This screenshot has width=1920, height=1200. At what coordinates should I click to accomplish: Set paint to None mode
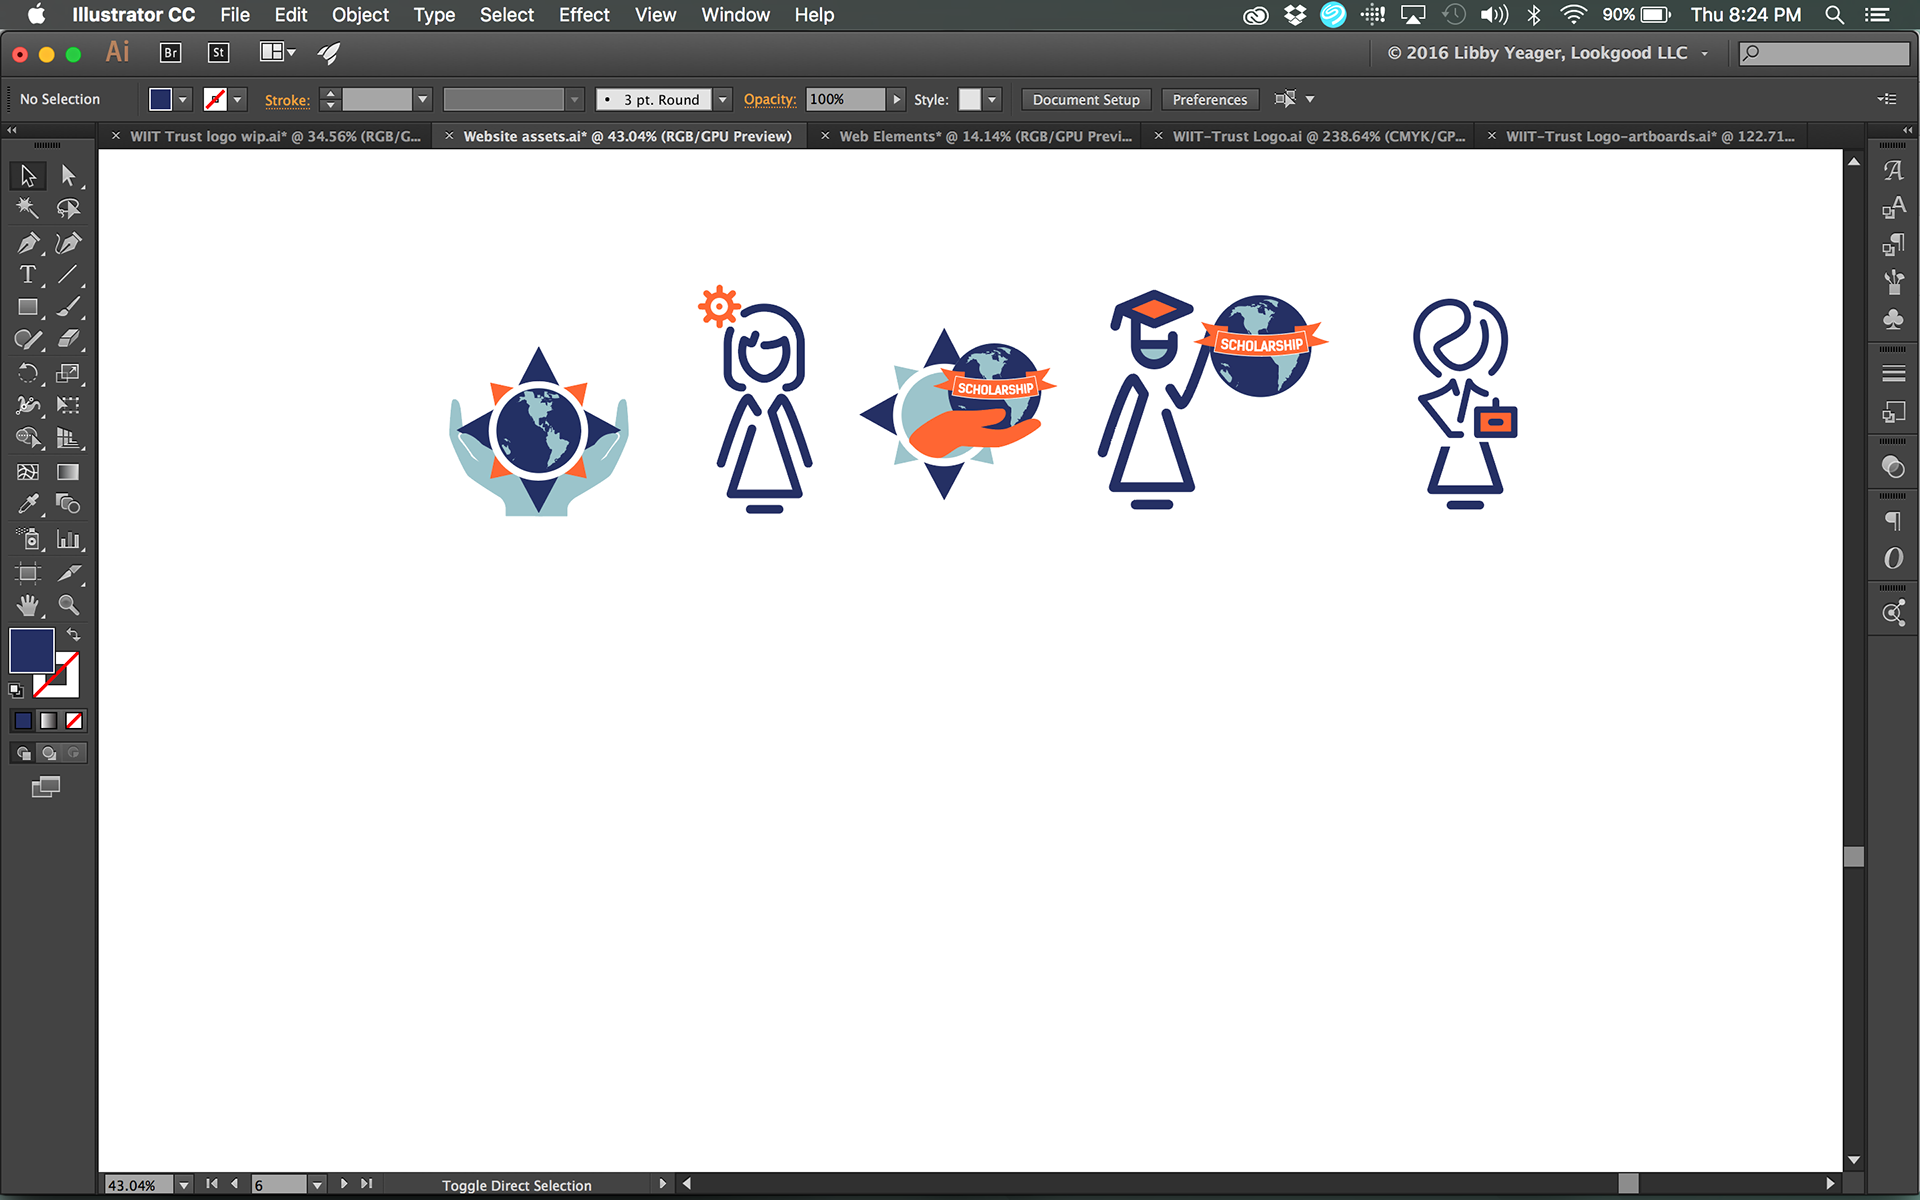(x=74, y=721)
